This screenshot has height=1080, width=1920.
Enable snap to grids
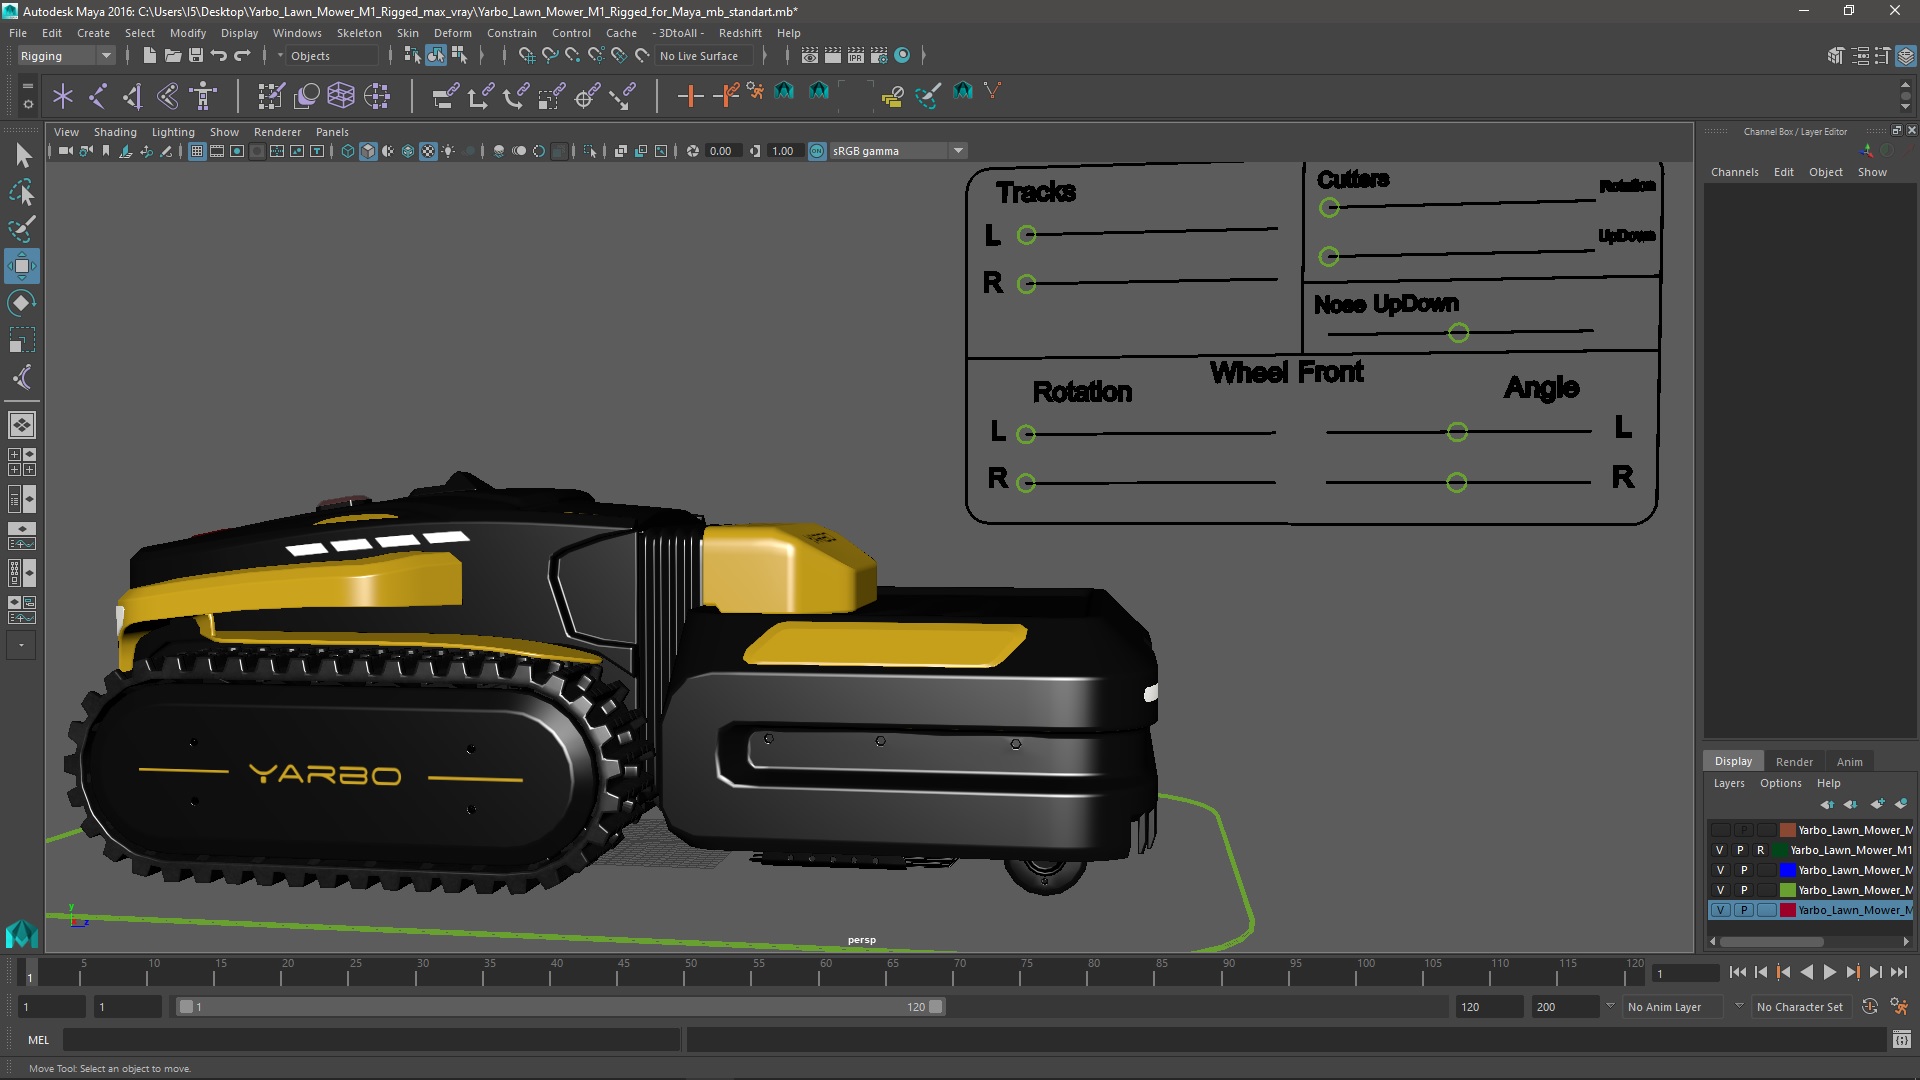pyautogui.click(x=526, y=56)
